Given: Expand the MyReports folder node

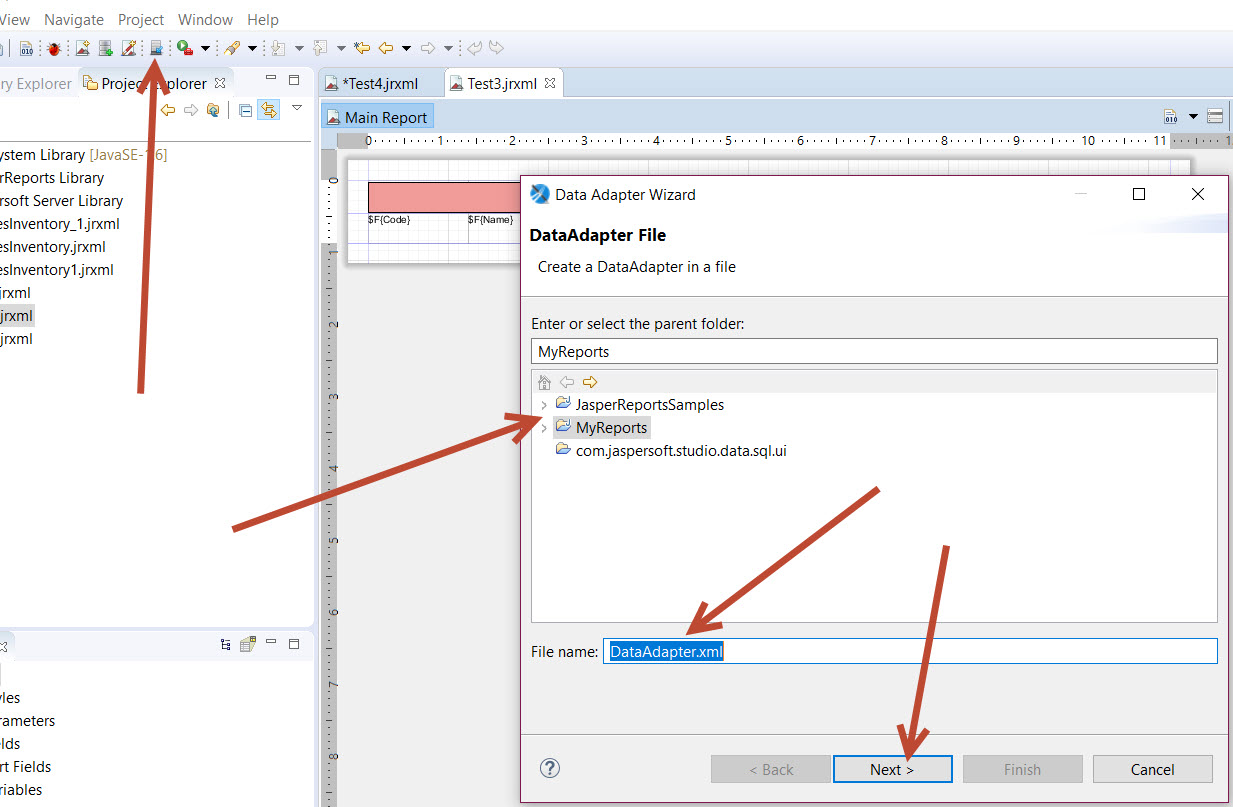Looking at the screenshot, I should (544, 428).
